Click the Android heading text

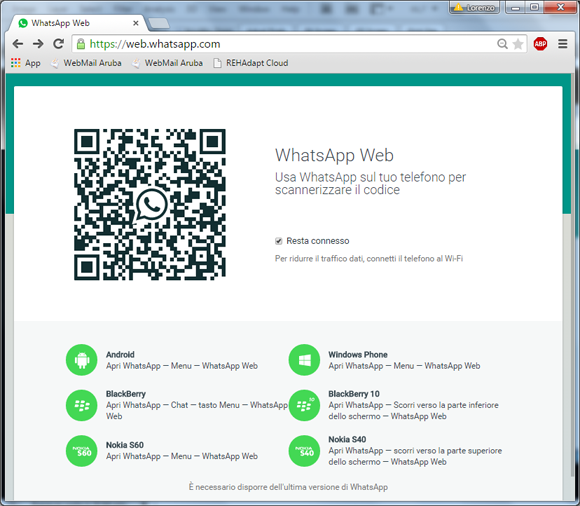[120, 354]
